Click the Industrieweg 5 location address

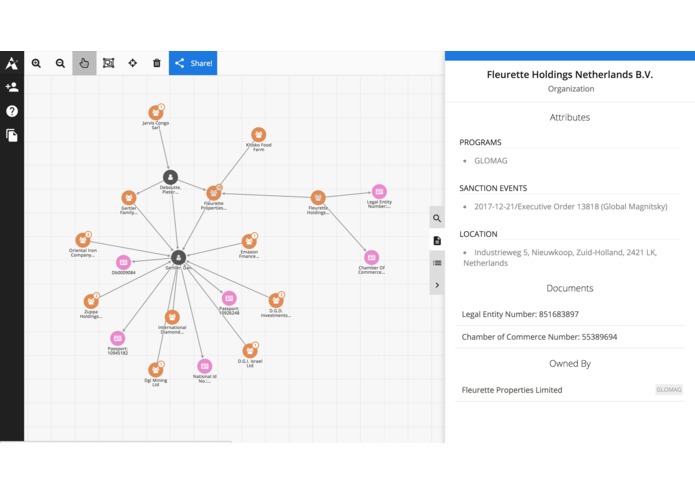(x=560, y=257)
